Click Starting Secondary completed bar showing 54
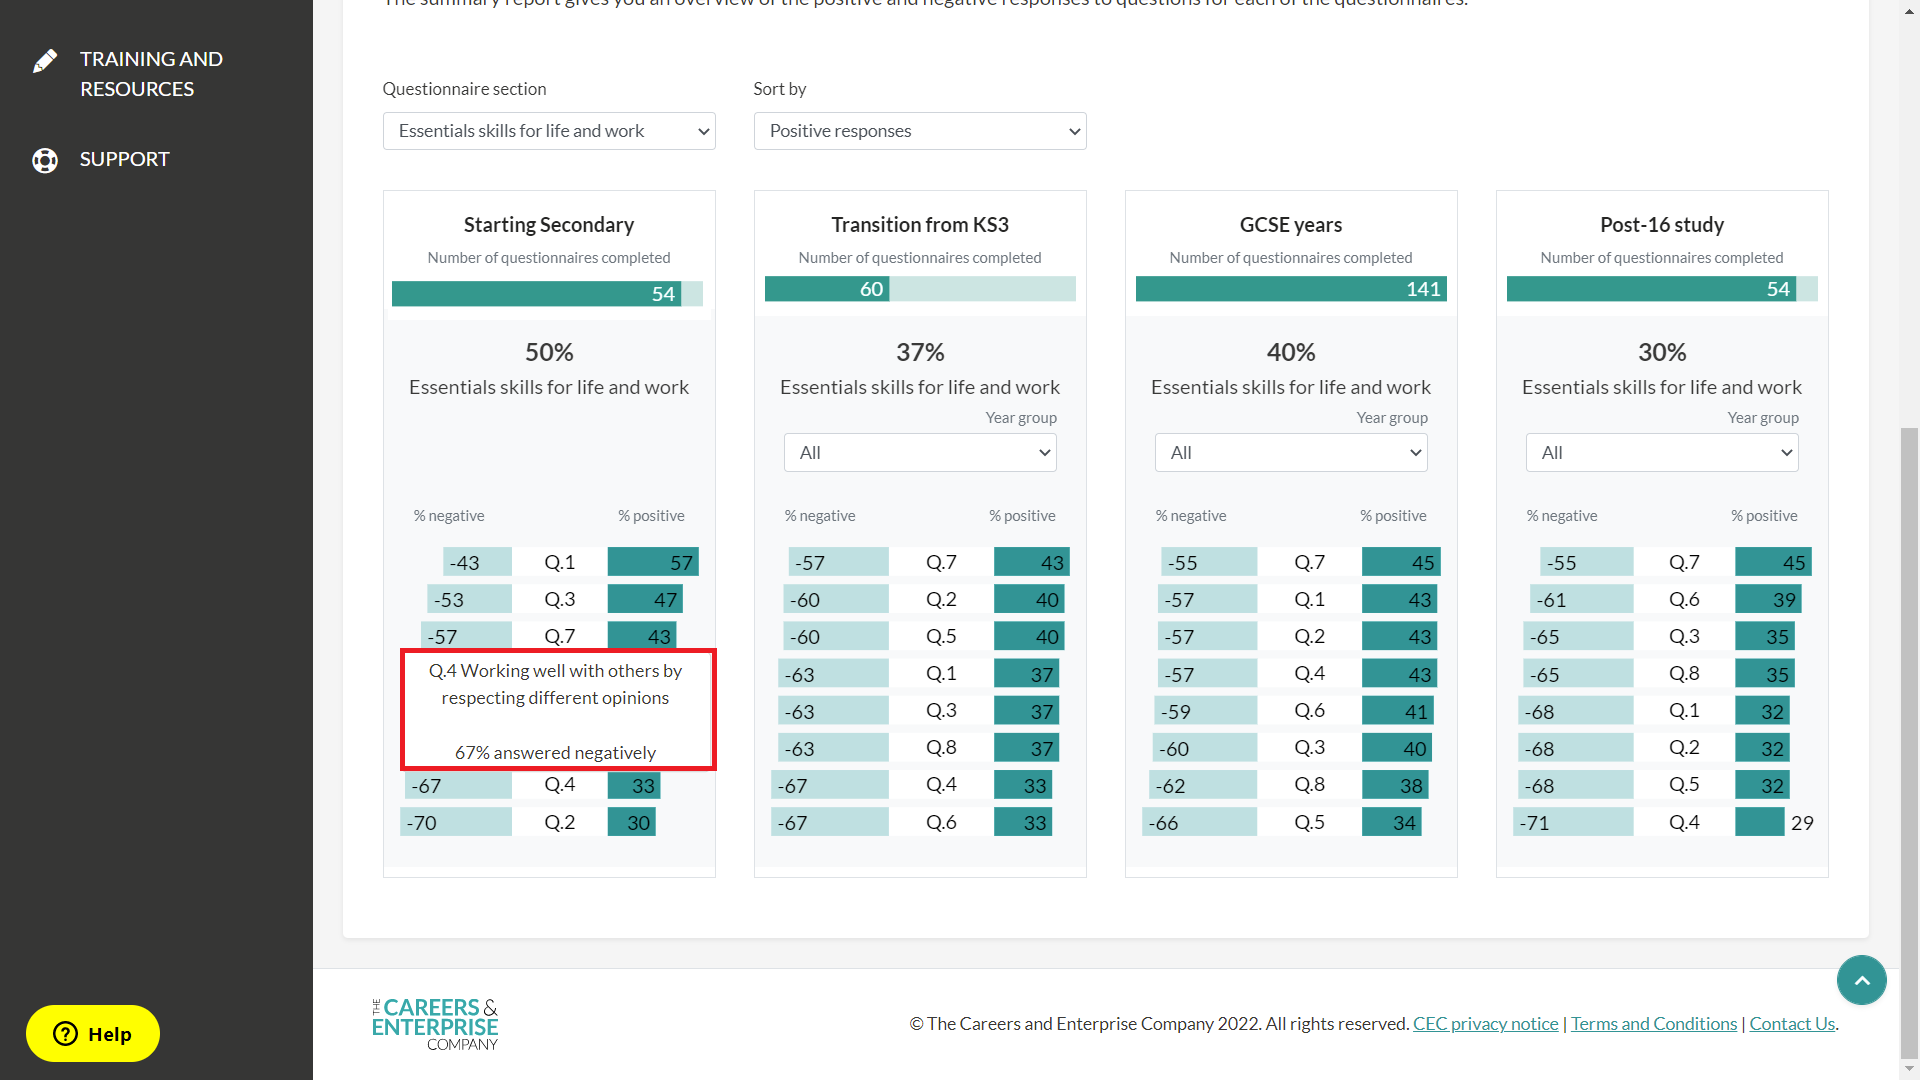This screenshot has height=1080, width=1920. [536, 294]
